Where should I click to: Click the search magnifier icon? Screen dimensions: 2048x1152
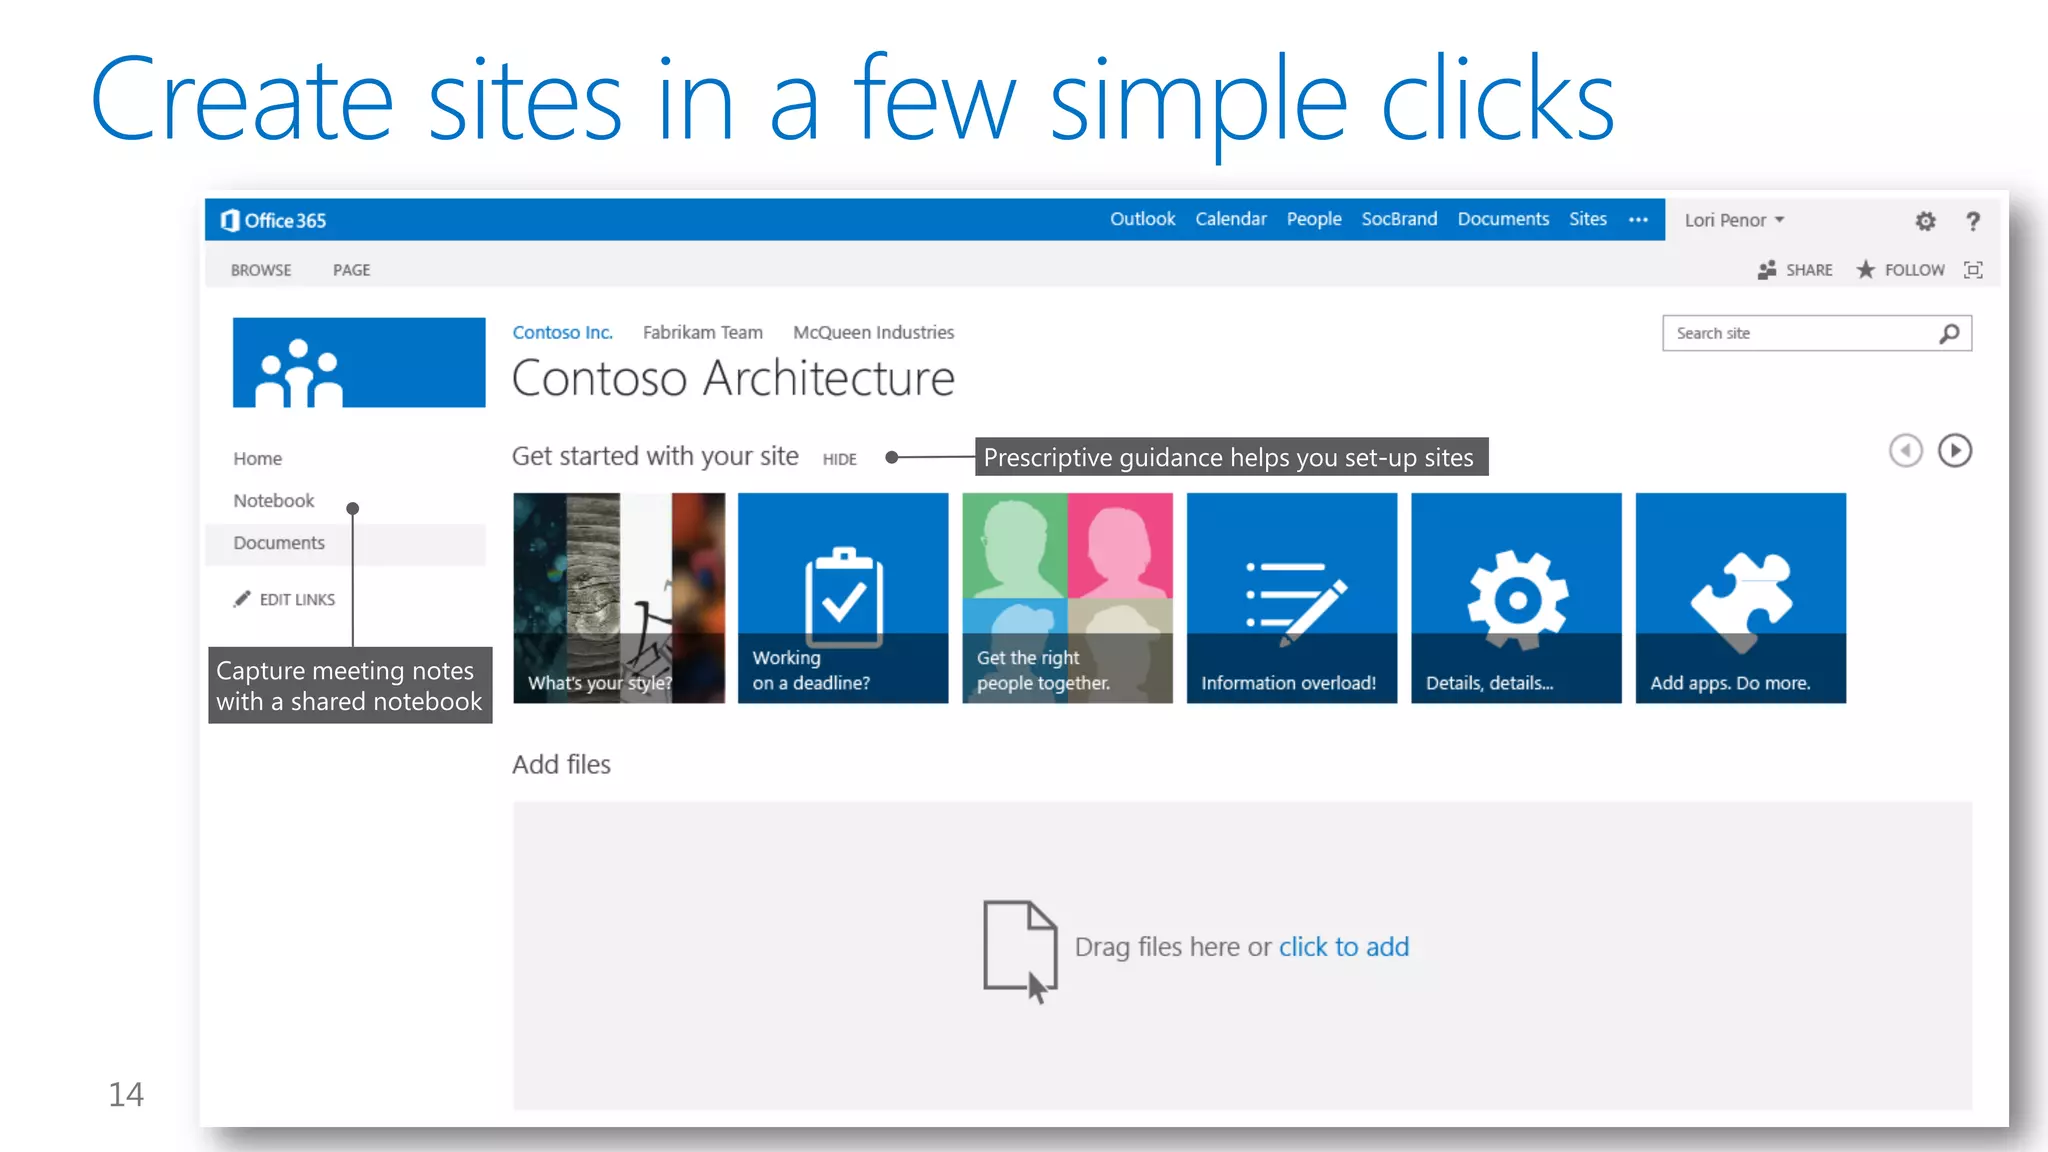1949,334
